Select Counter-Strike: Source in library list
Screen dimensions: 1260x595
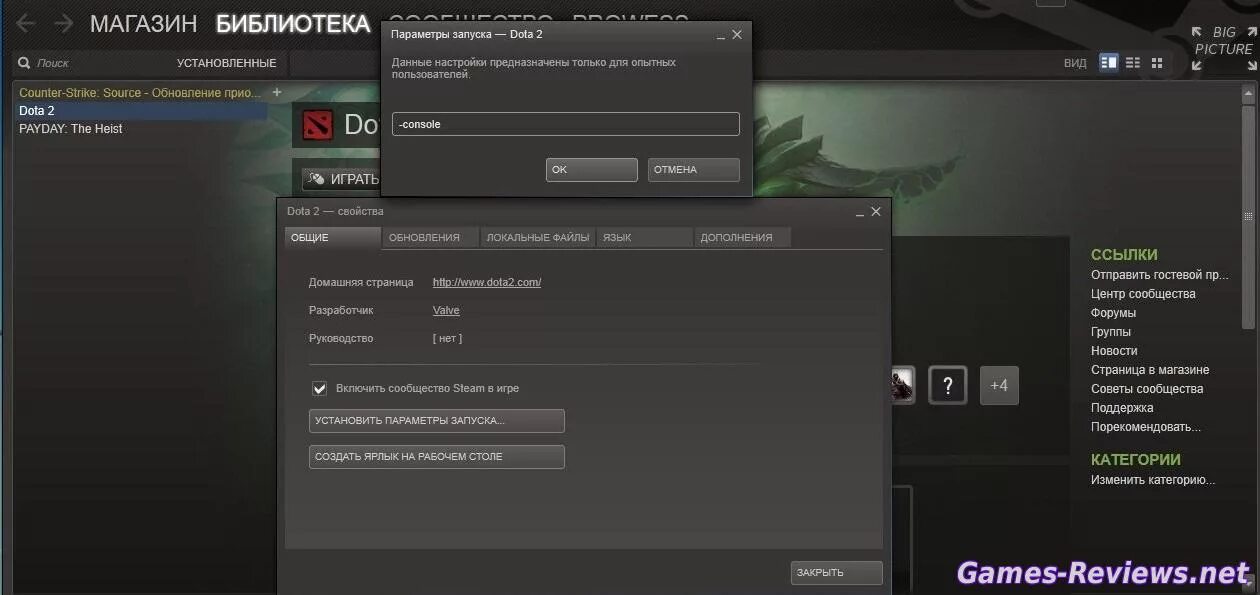pos(140,92)
